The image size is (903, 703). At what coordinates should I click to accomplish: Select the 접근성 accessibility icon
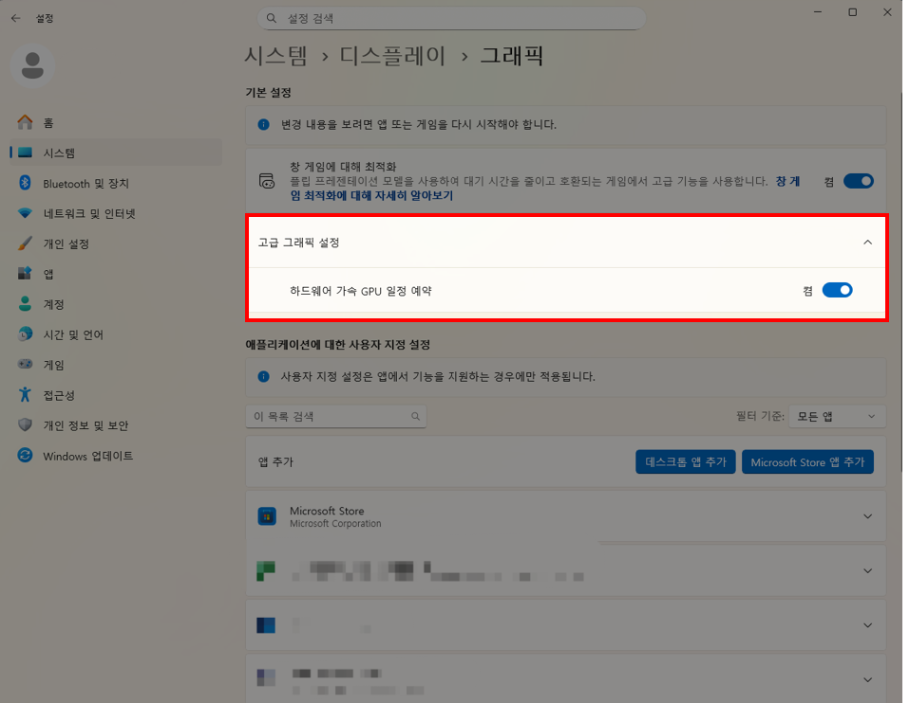click(x=25, y=395)
